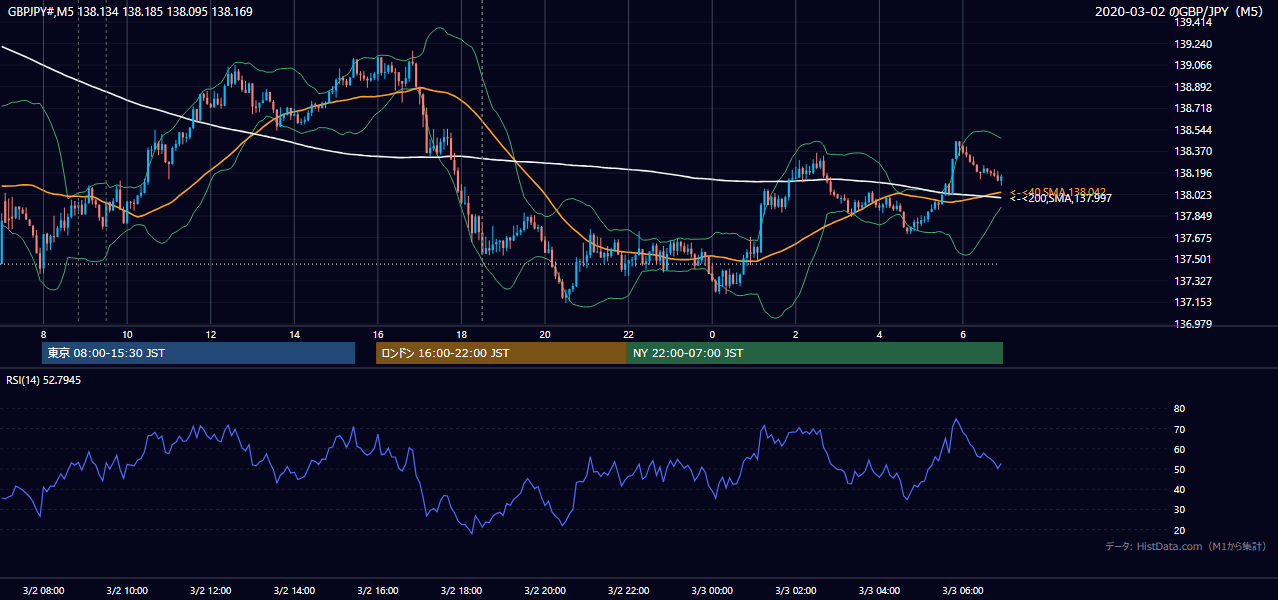Click price axis value 137.327
The height and width of the screenshot is (600, 1278).
[x=1194, y=282]
